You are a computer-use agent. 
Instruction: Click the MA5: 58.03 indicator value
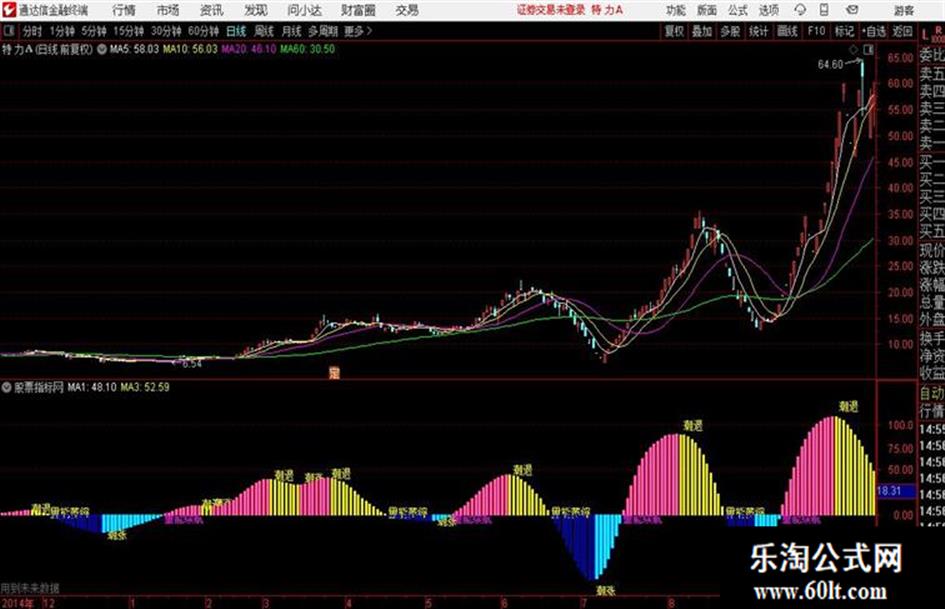point(134,49)
